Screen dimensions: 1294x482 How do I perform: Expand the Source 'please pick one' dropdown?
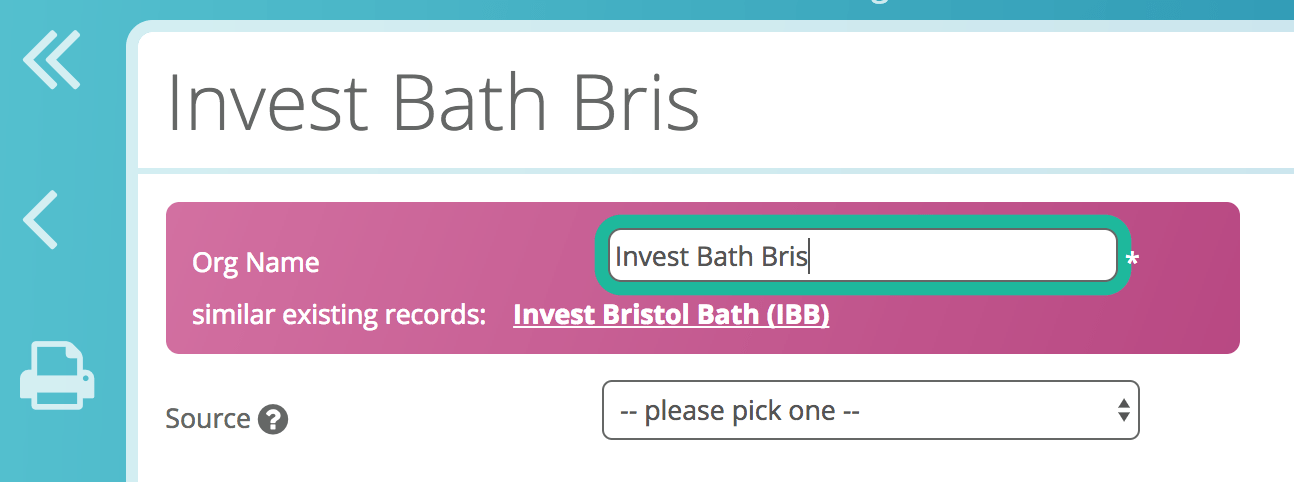(860, 410)
